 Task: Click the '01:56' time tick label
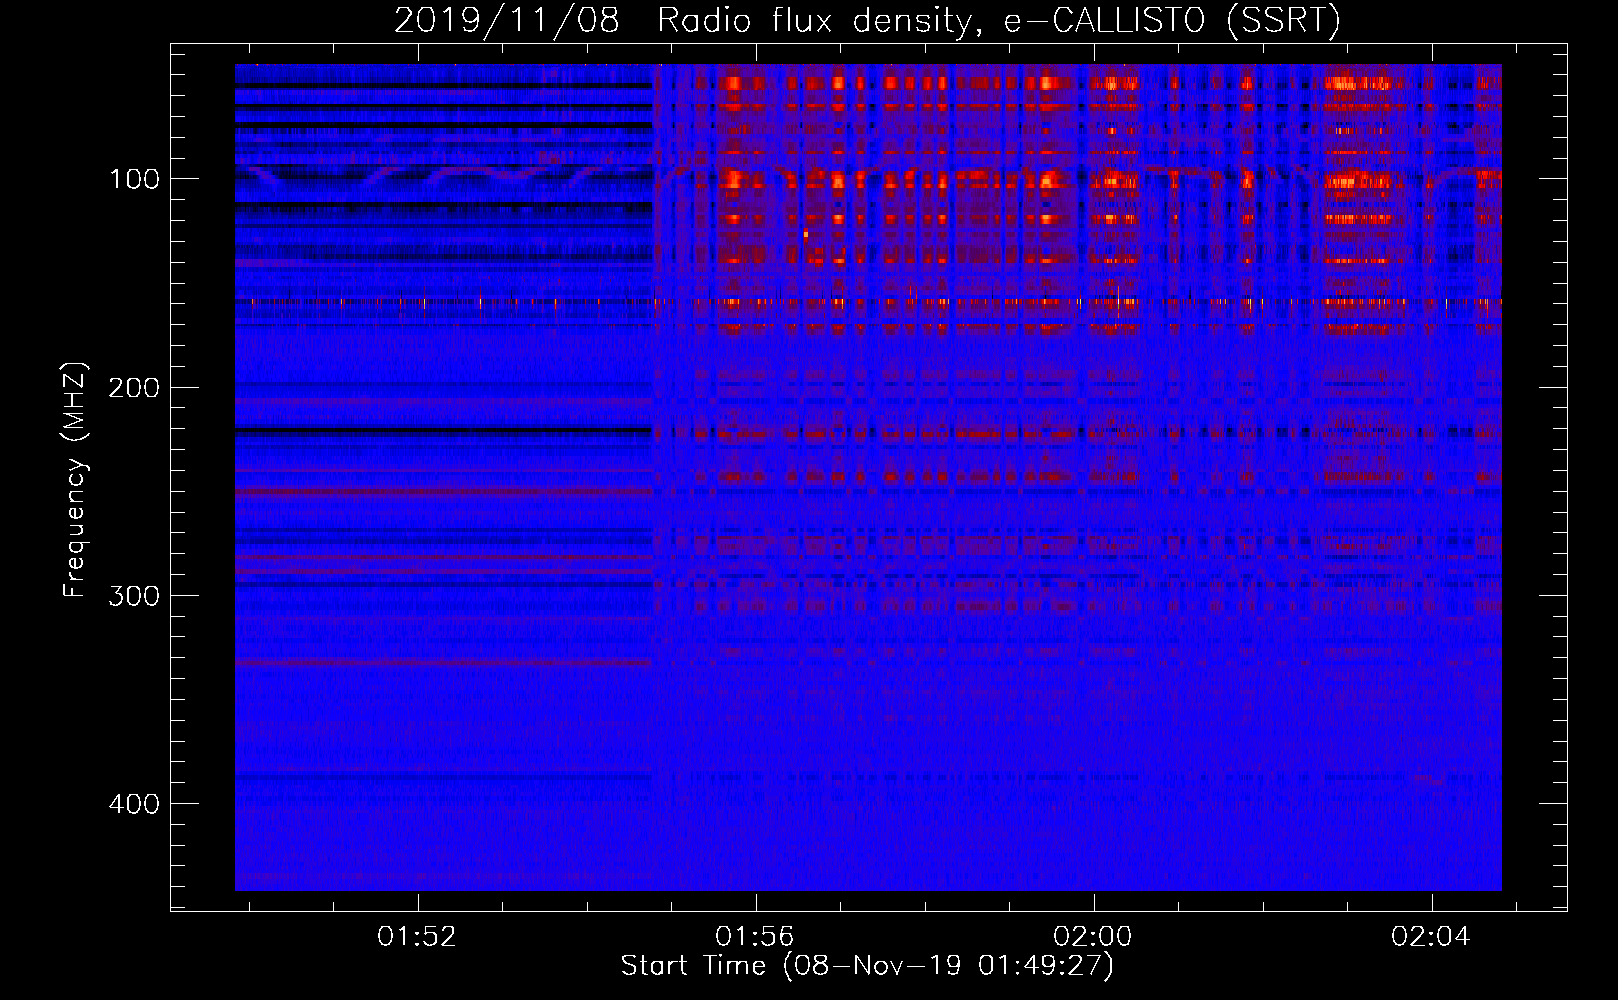[755, 937]
